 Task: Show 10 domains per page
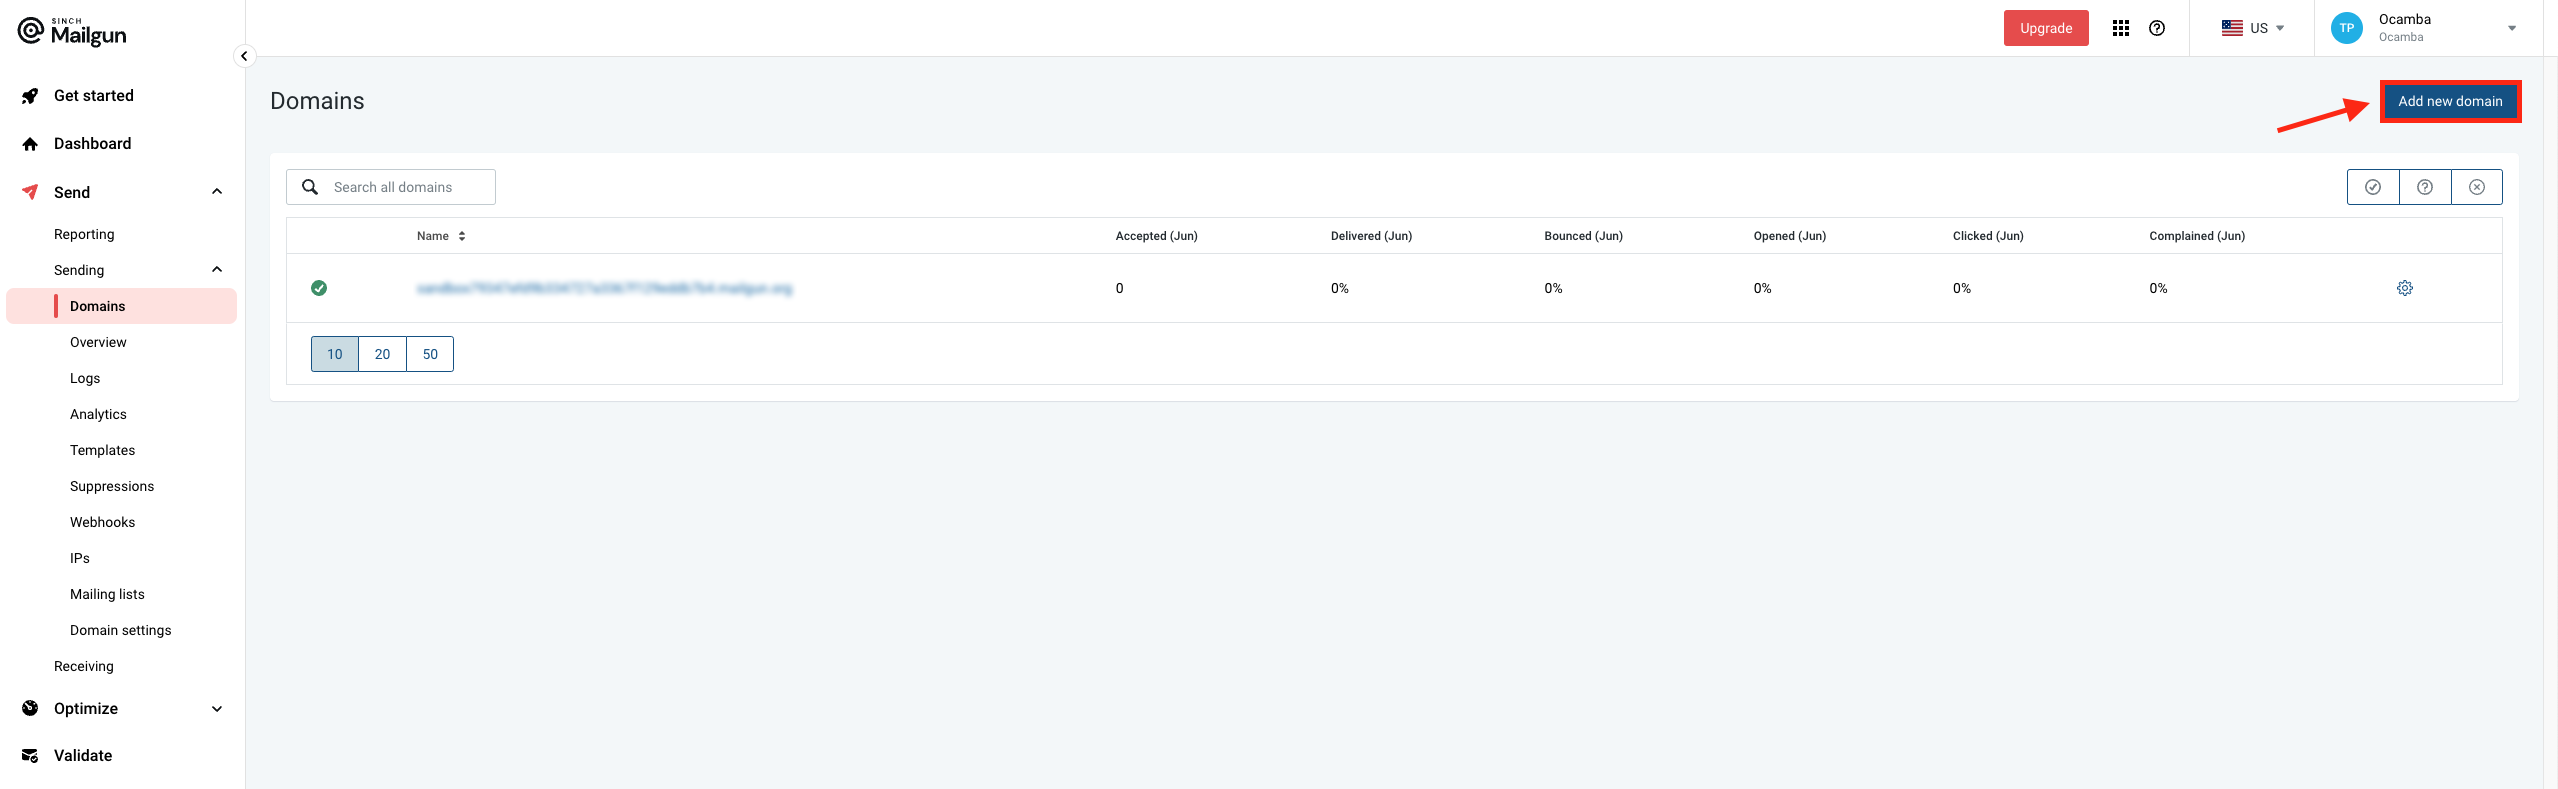click(335, 354)
